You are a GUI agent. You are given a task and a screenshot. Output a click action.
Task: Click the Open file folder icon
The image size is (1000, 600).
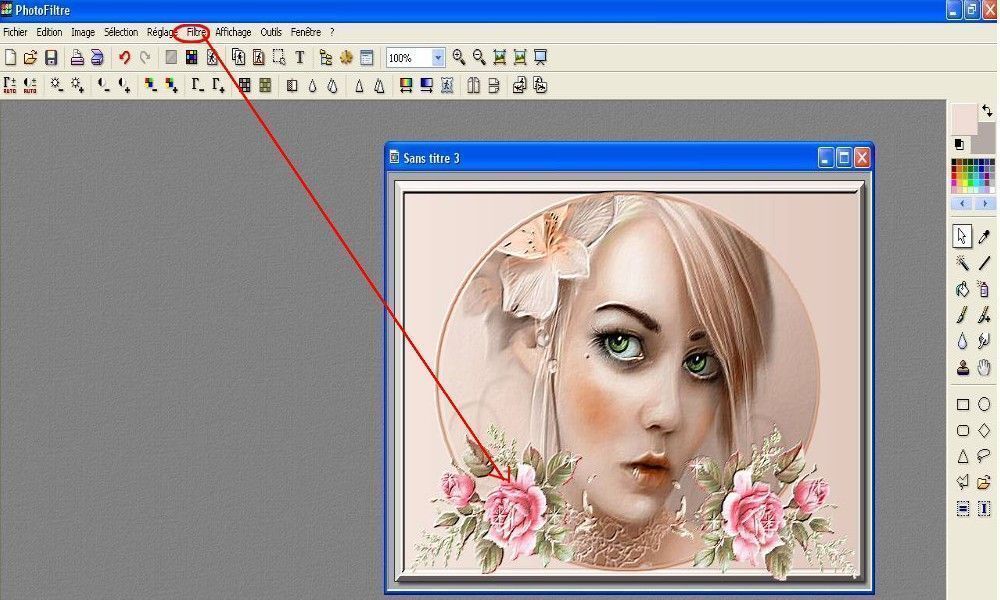click(x=30, y=57)
